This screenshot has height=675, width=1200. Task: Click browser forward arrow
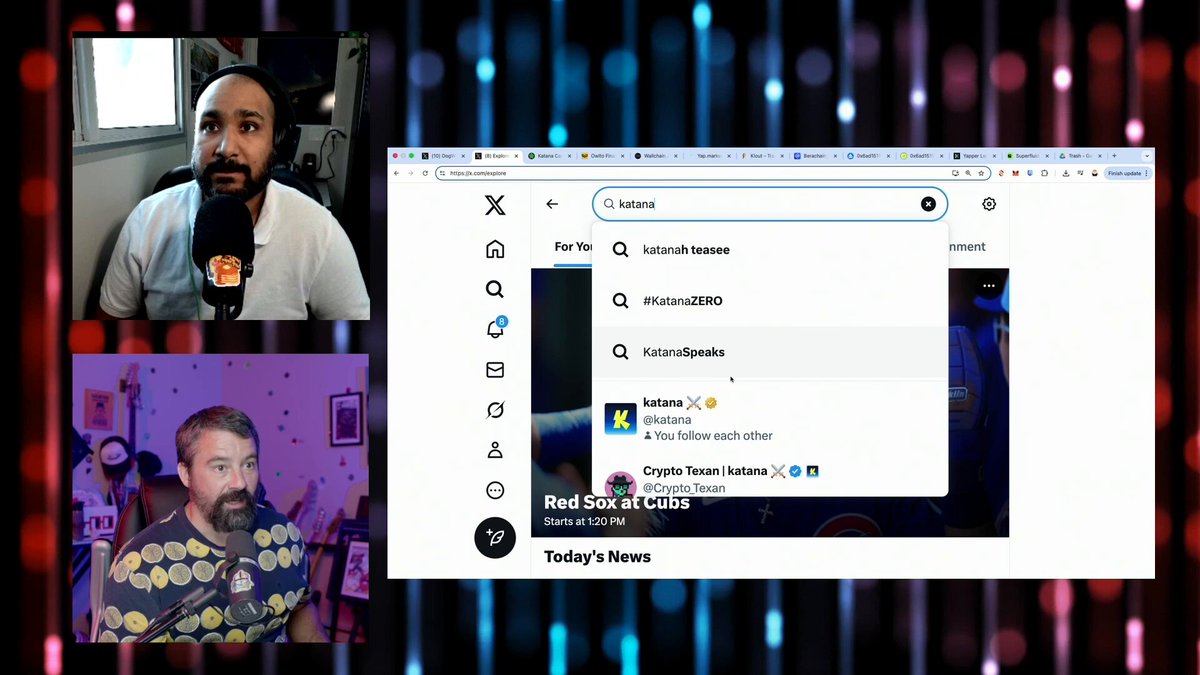pos(410,173)
